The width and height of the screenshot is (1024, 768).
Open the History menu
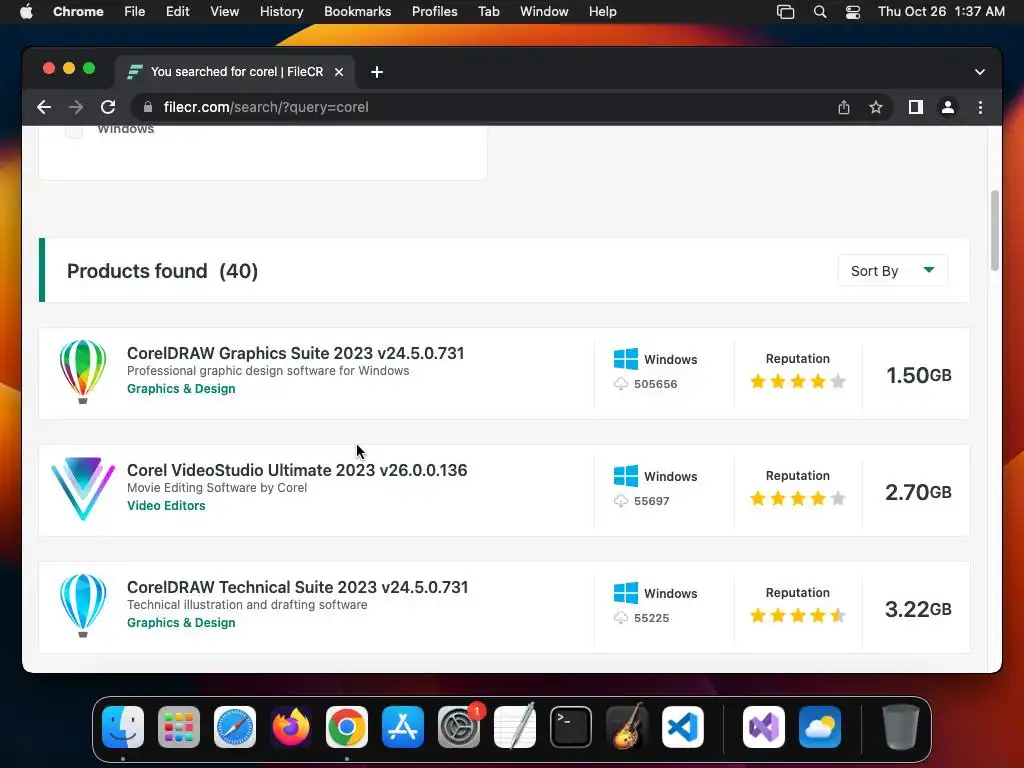tap(281, 12)
